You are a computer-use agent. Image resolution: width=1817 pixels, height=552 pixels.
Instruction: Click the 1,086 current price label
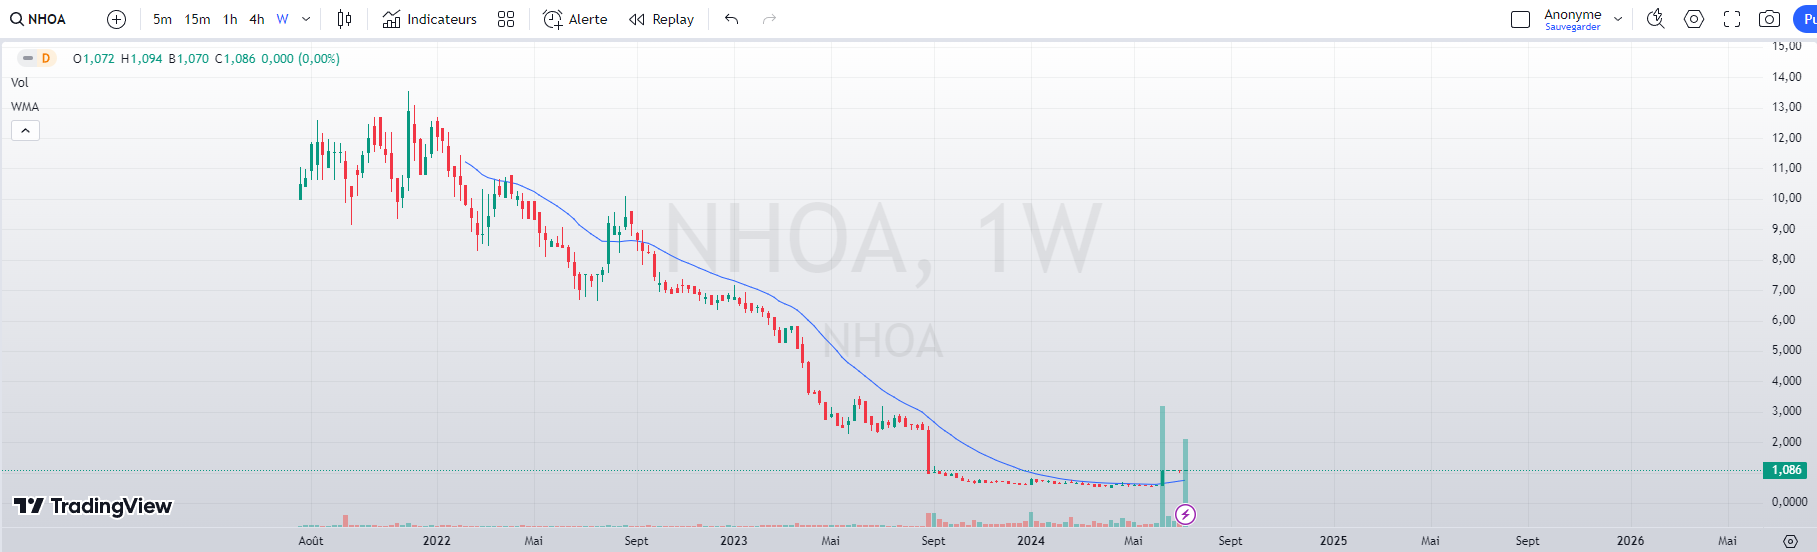1786,470
